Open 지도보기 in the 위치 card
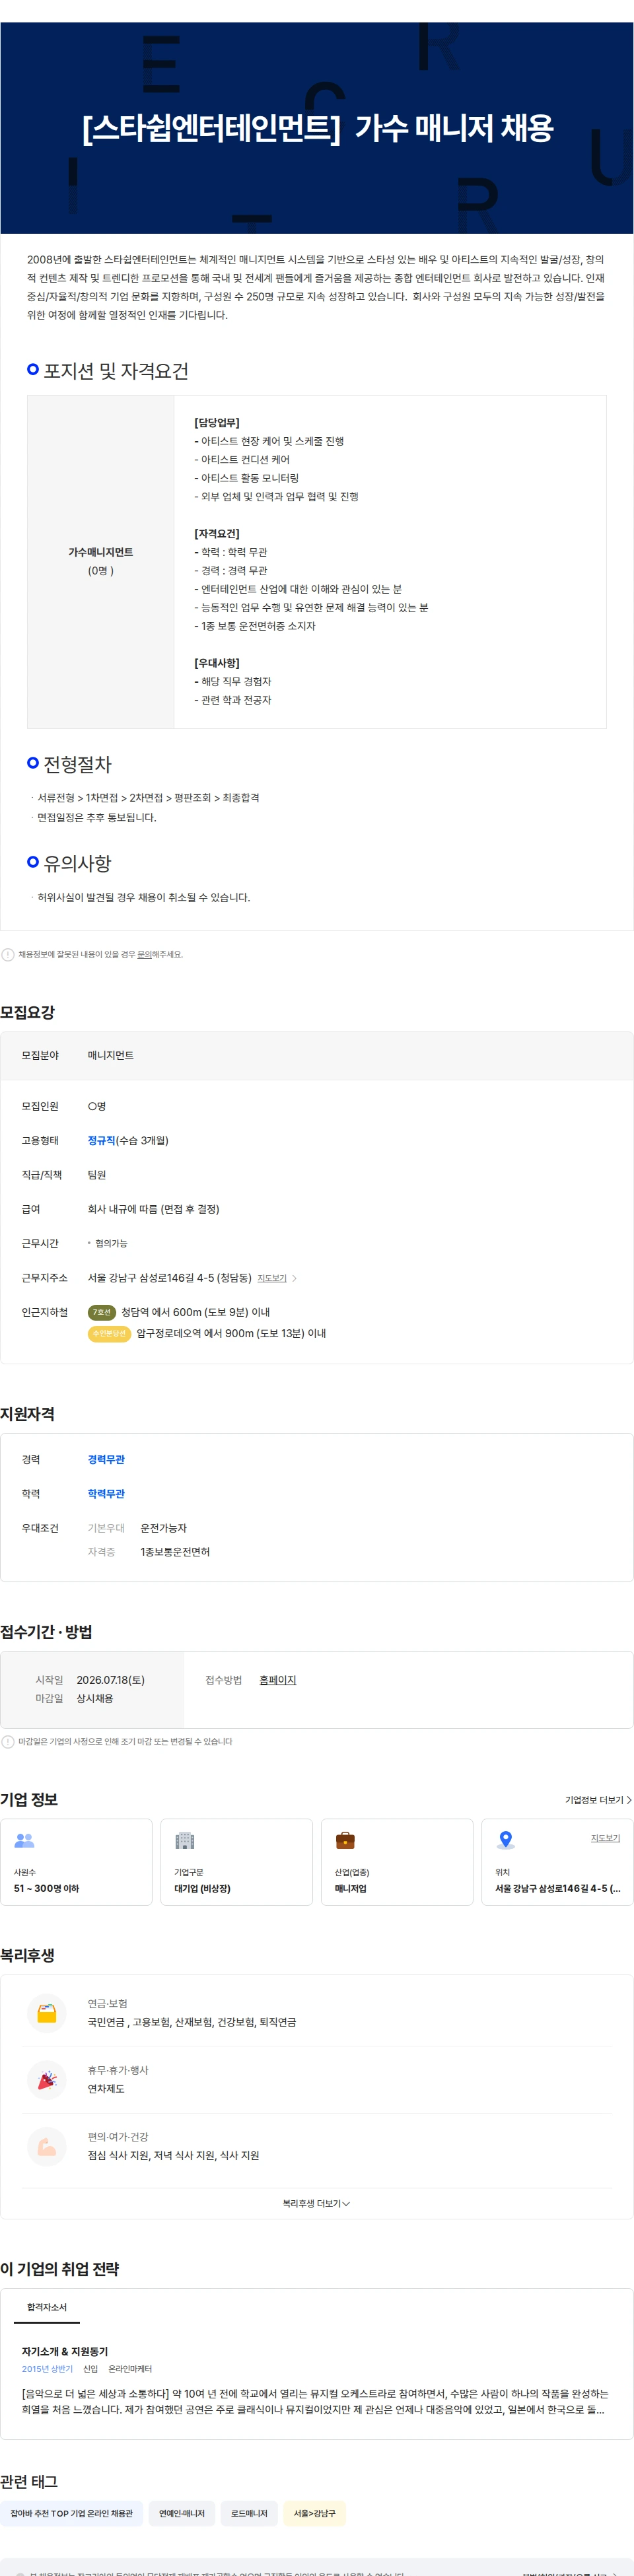Image resolution: width=634 pixels, height=2576 pixels. point(605,1838)
